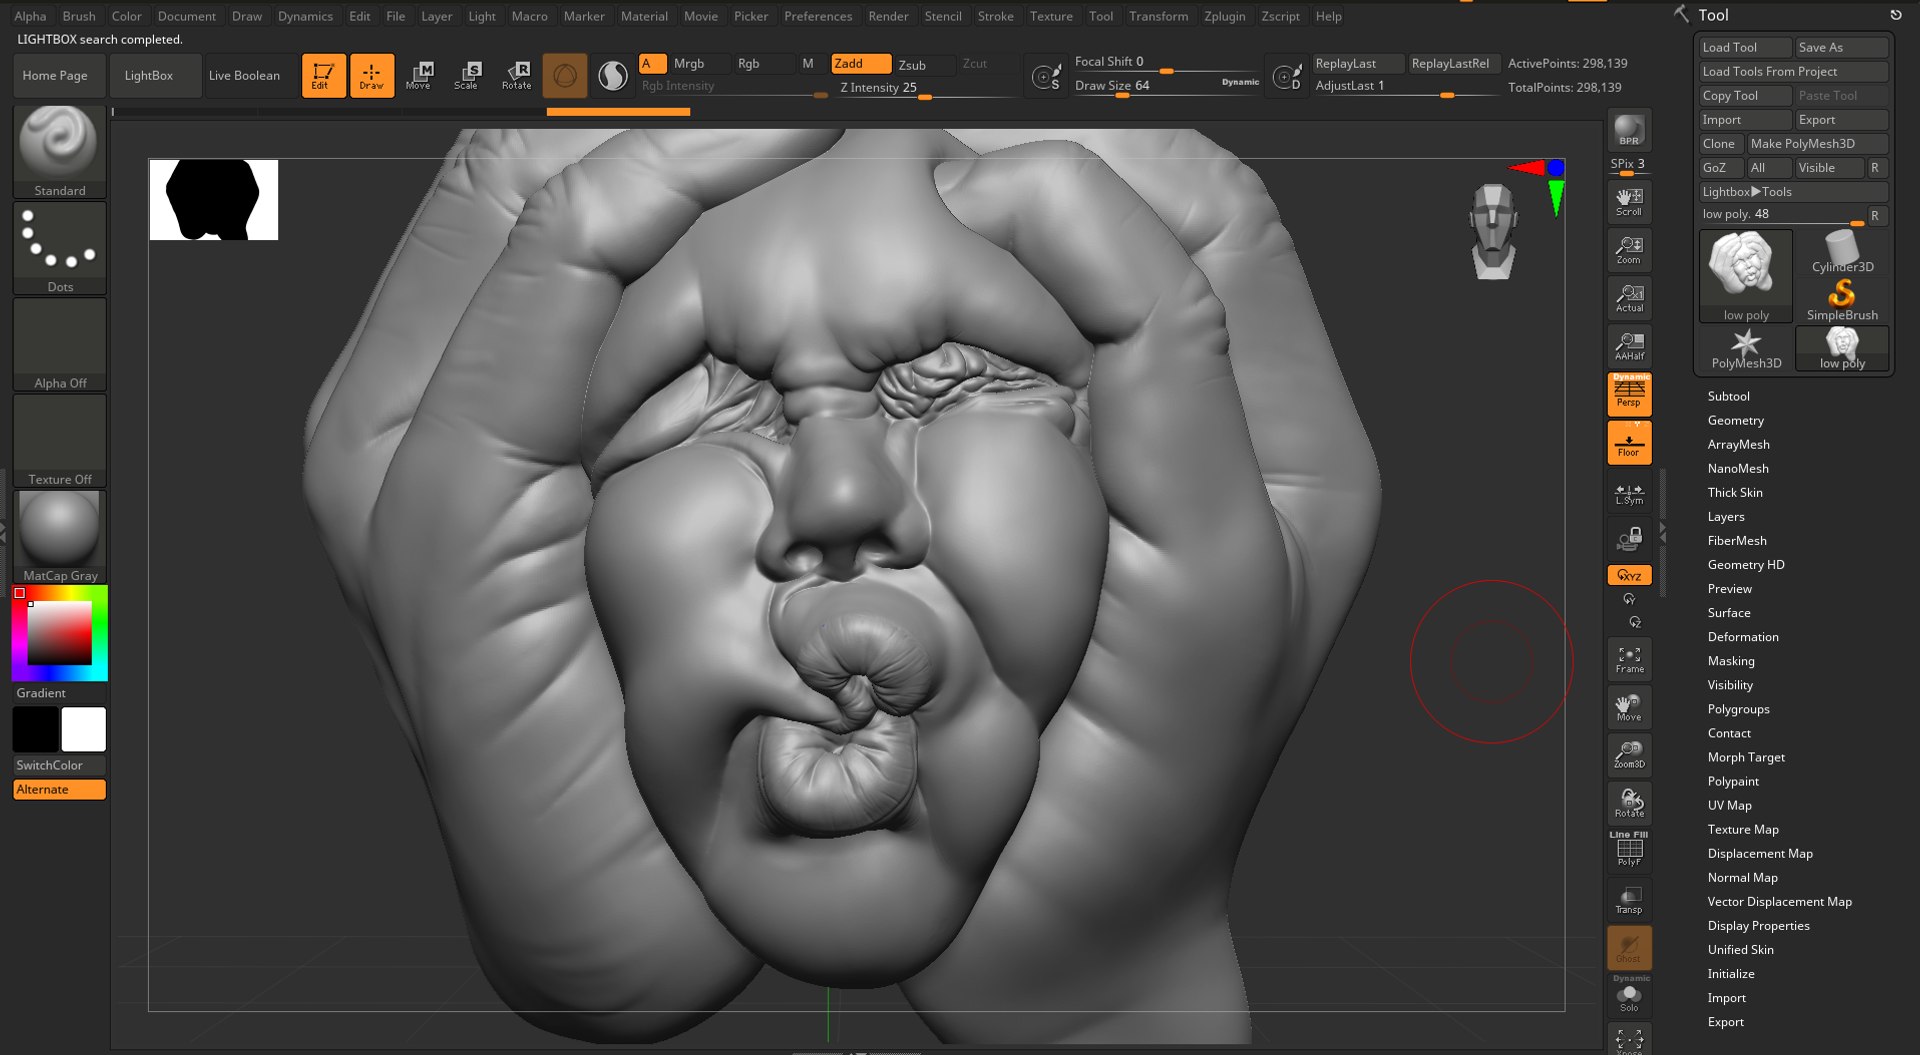
Task: Click the viewport Rotate navigation icon
Action: point(1629,803)
